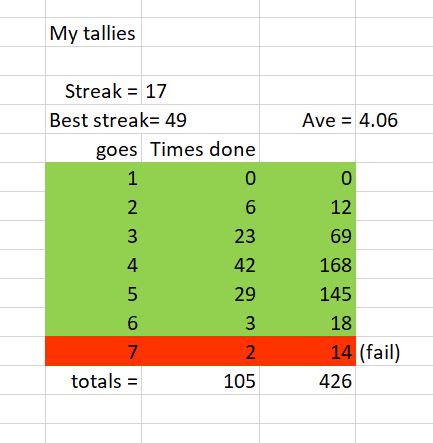Select the 'goes' header cell

(x=93, y=148)
